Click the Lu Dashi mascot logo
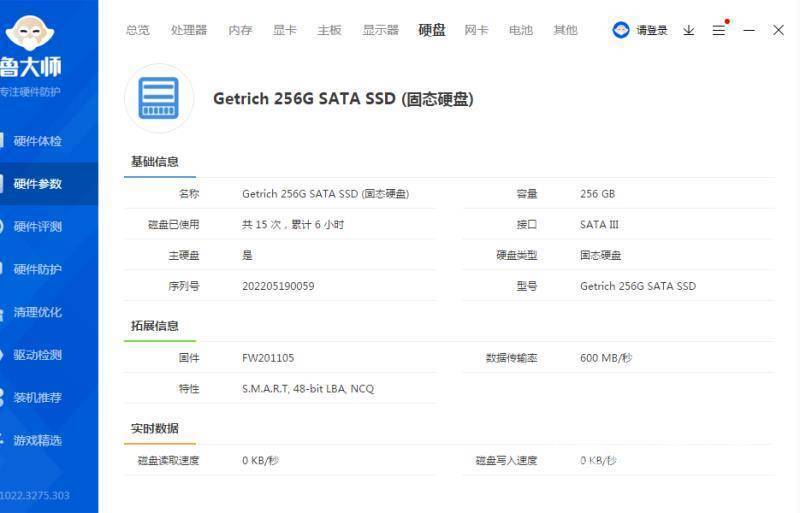The height and width of the screenshot is (513, 800). click(x=30, y=33)
